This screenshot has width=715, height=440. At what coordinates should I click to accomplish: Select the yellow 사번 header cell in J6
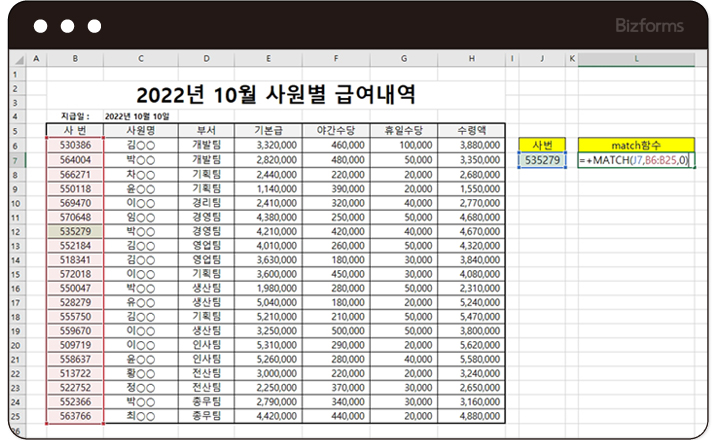point(542,145)
